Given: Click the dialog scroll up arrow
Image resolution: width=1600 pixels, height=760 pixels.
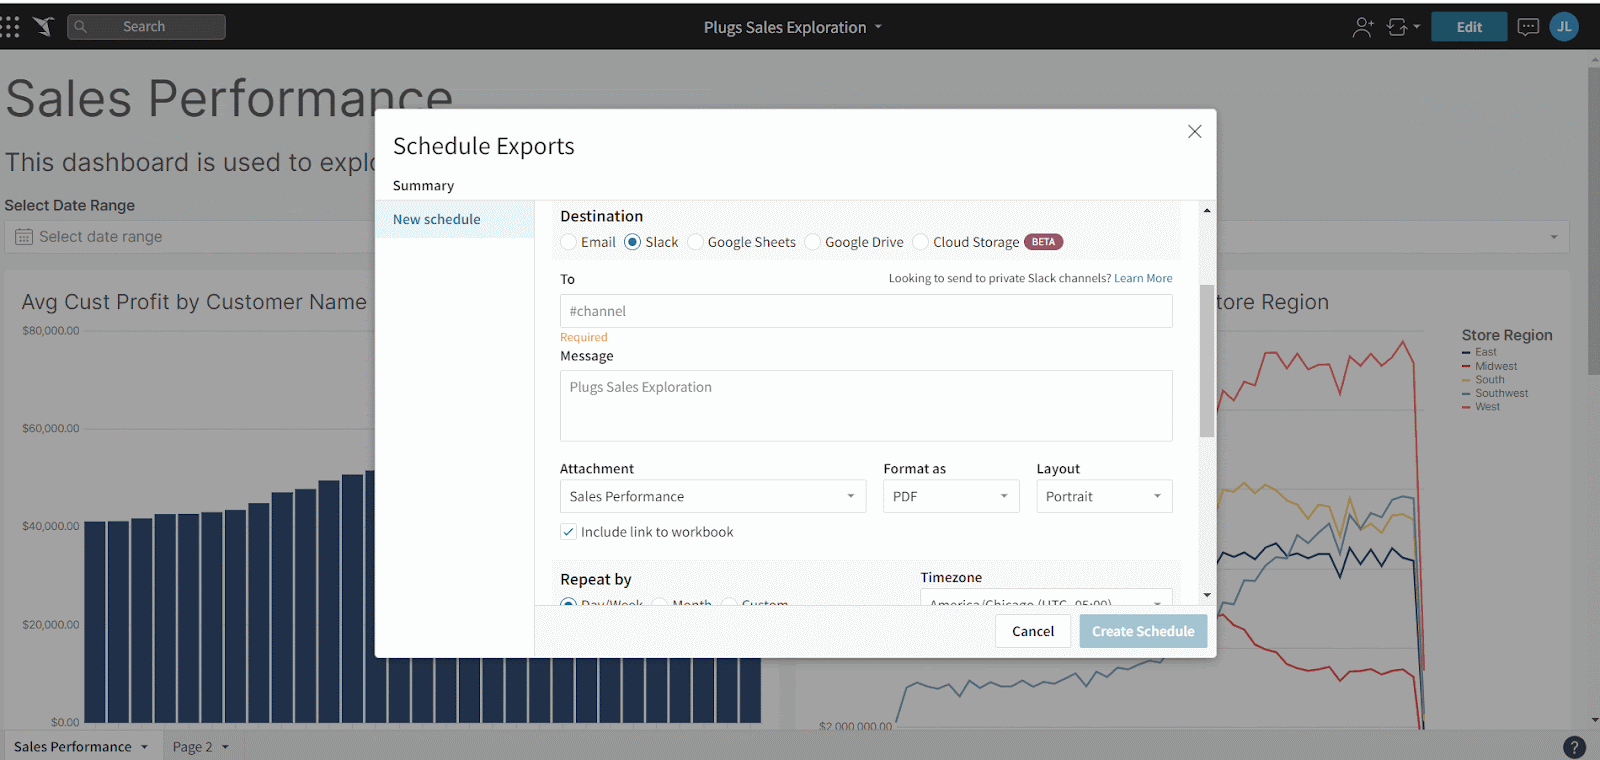Looking at the screenshot, I should point(1207,210).
